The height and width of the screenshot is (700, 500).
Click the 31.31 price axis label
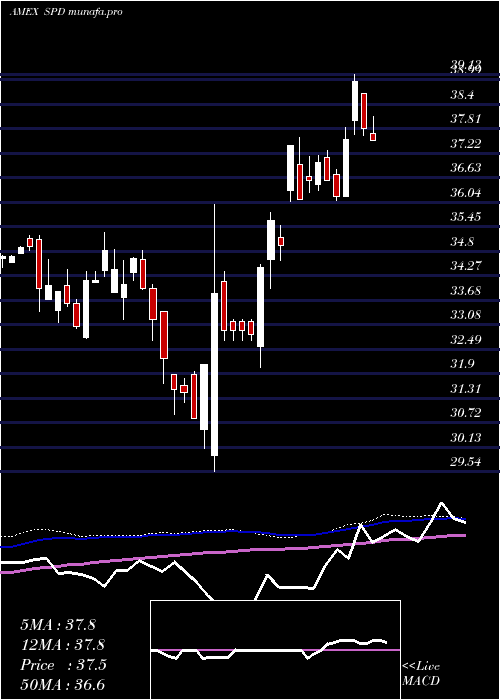coord(465,389)
